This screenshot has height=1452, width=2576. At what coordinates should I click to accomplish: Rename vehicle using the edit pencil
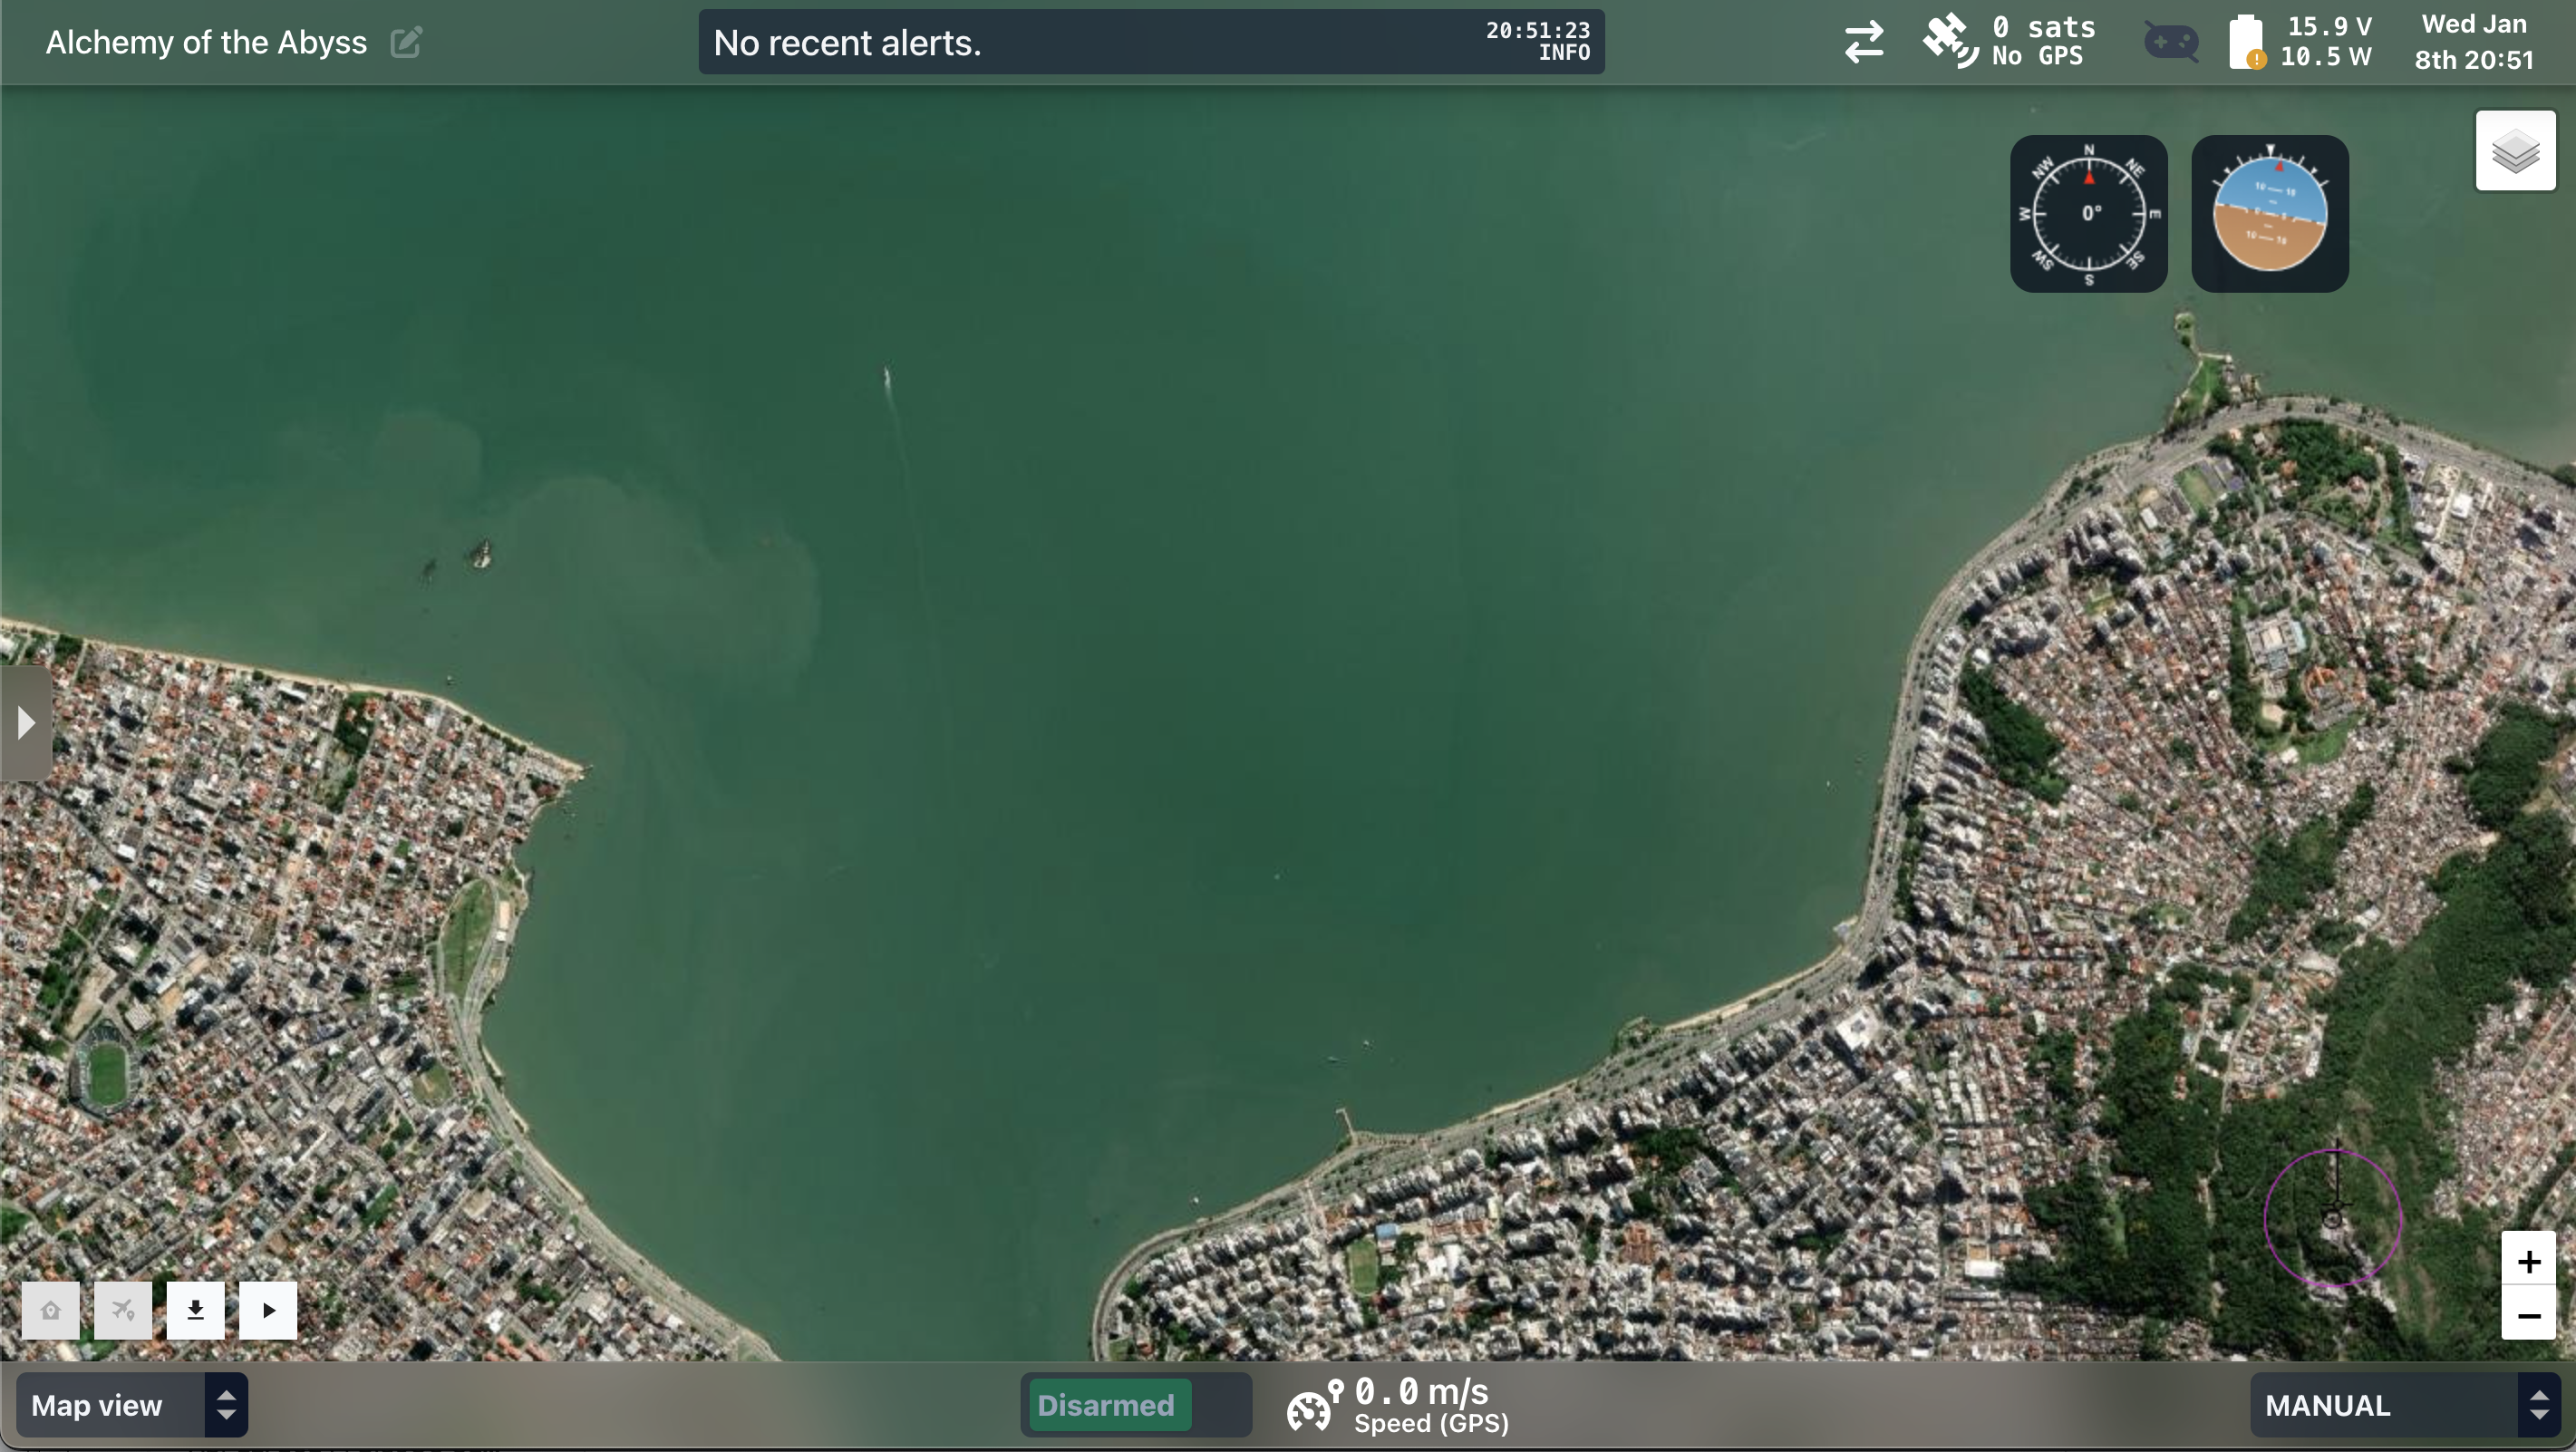coord(405,41)
